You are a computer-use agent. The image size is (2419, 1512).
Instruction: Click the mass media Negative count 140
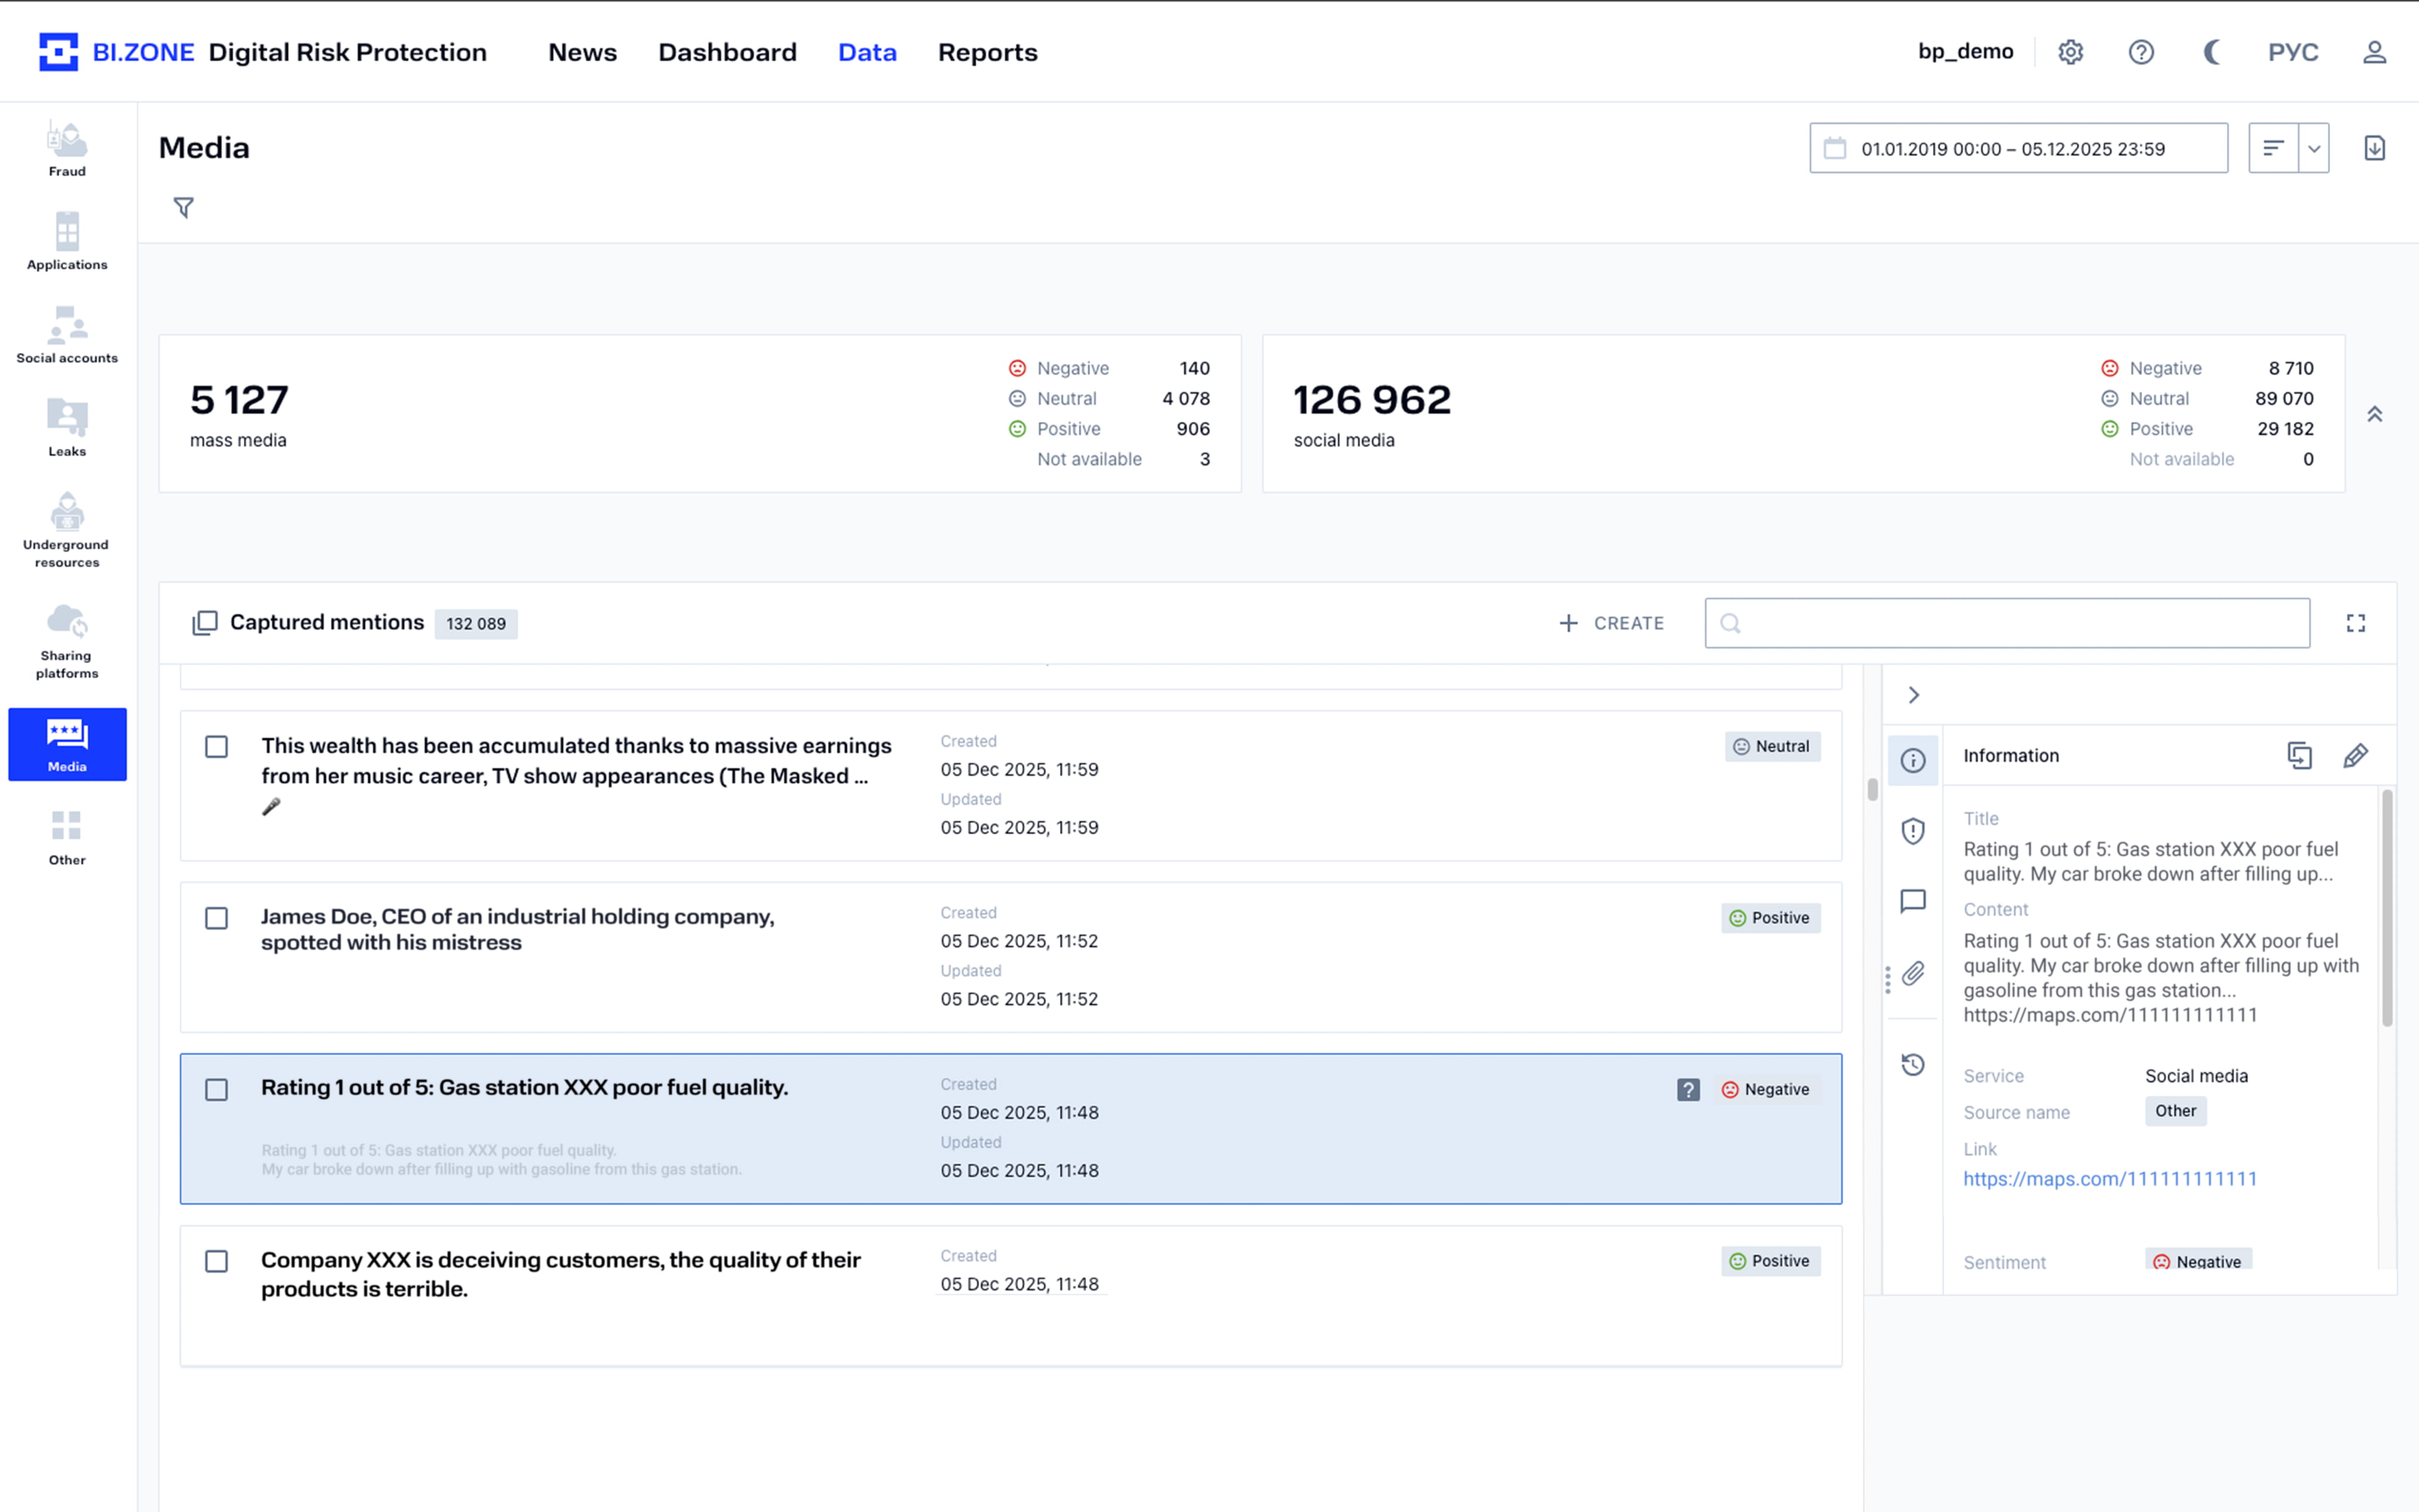click(1194, 368)
